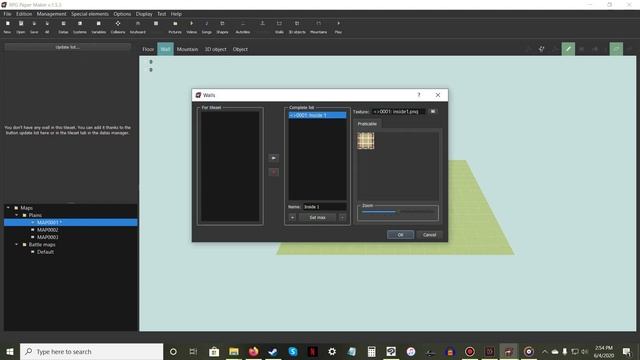
Task: Select MAP0002 in the map tree
Action: click(47, 230)
